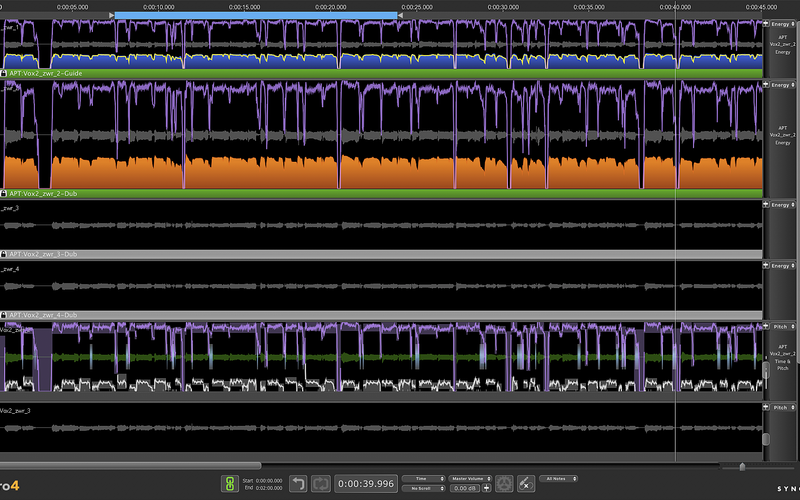800x500 pixels.
Task: Click the expand icon on the _zwr_3 track
Action: (766, 204)
